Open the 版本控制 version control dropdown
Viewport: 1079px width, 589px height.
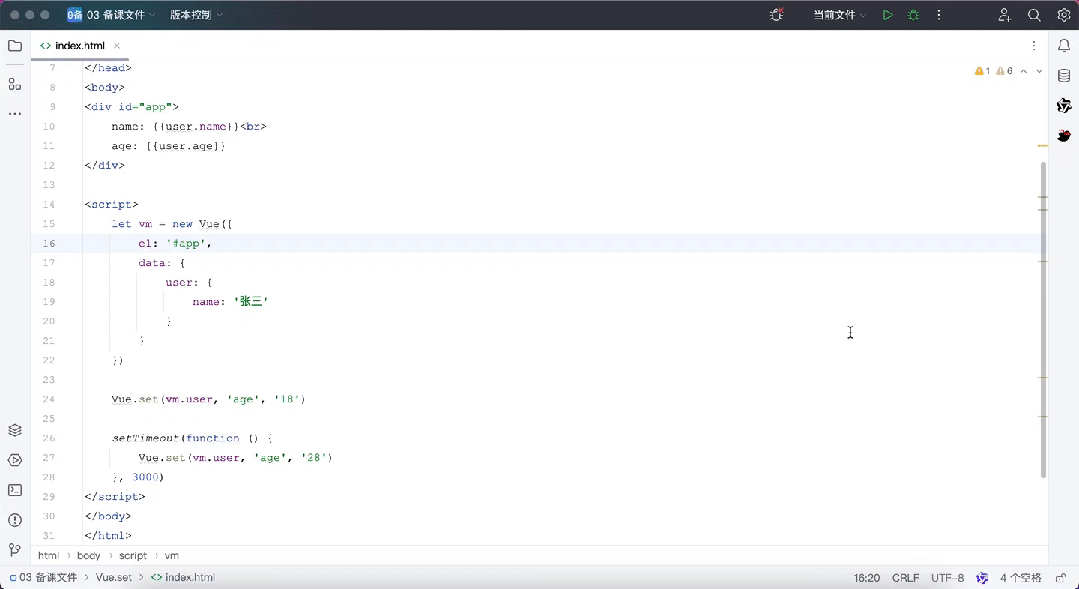tap(196, 14)
